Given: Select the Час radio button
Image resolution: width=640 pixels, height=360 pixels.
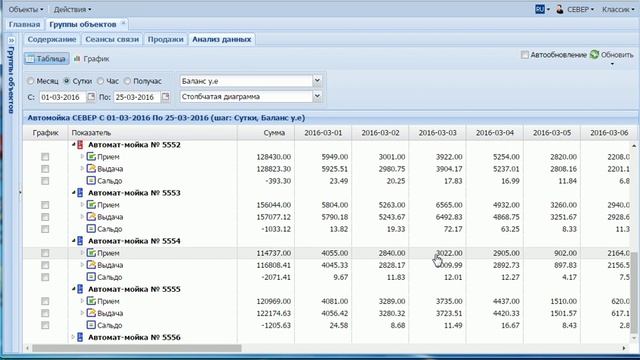Looking at the screenshot, I should pos(100,81).
